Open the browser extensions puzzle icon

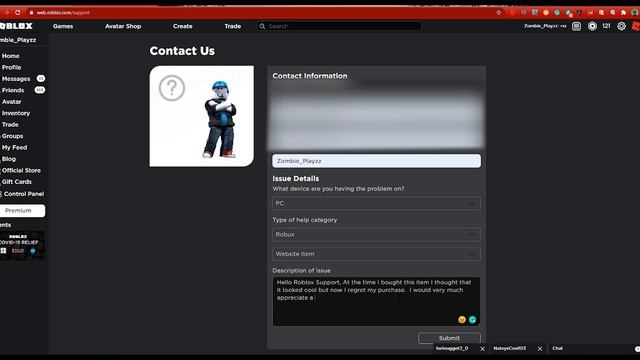tap(623, 13)
